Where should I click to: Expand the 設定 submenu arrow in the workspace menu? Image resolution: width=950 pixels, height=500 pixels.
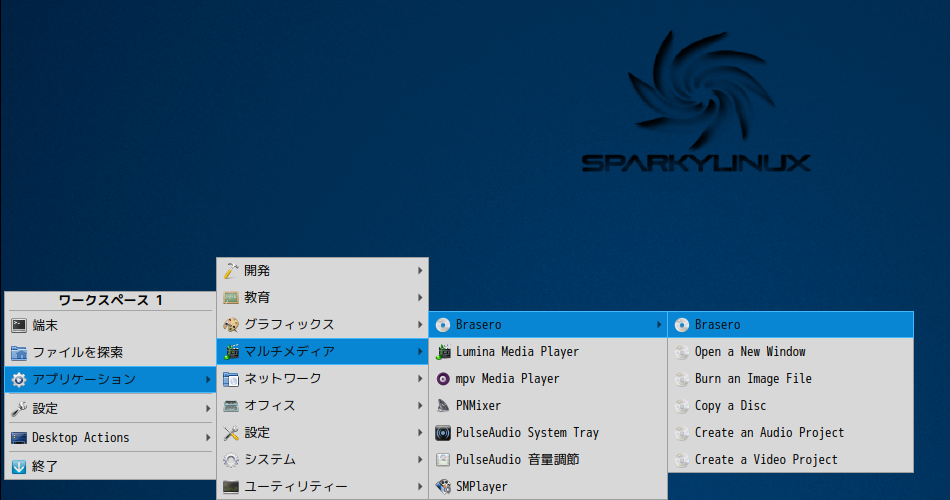click(x=208, y=408)
